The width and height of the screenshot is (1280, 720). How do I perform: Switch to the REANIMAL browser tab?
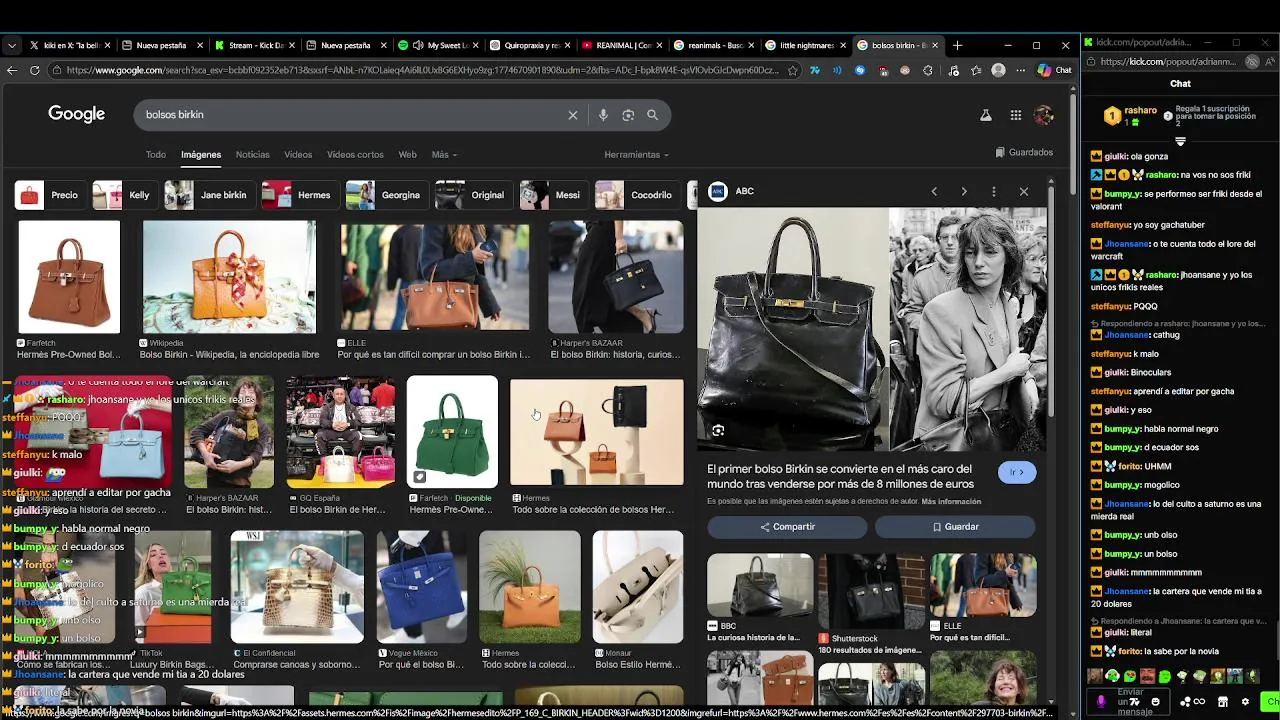pos(620,45)
